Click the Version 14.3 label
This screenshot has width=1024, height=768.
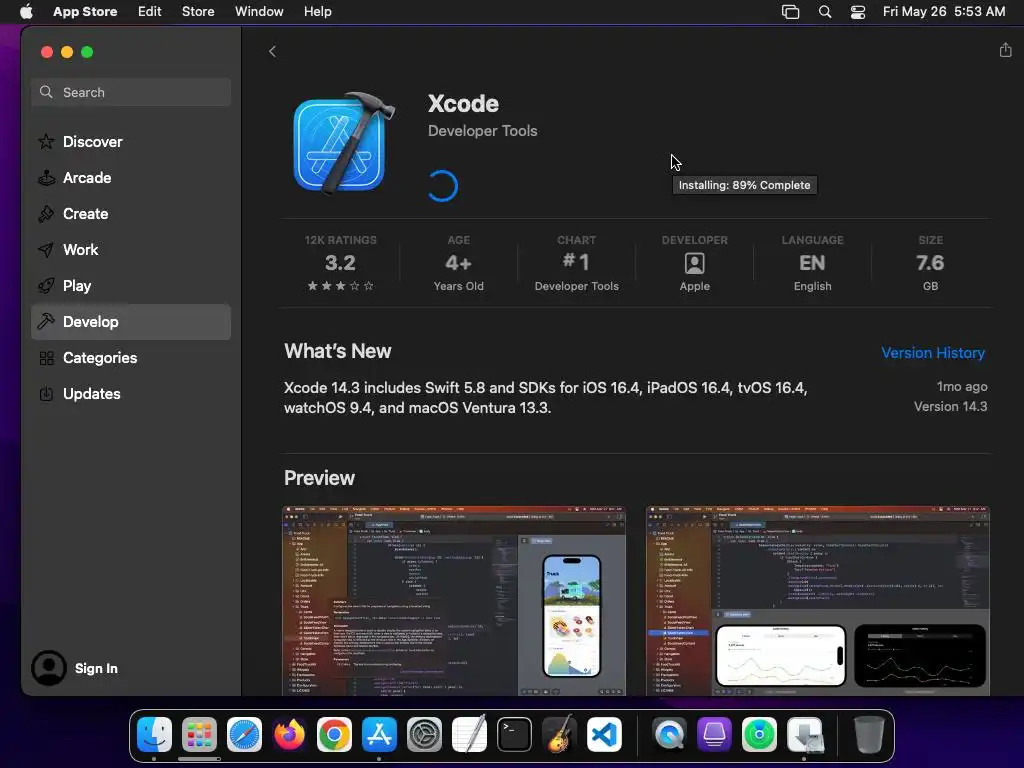950,406
